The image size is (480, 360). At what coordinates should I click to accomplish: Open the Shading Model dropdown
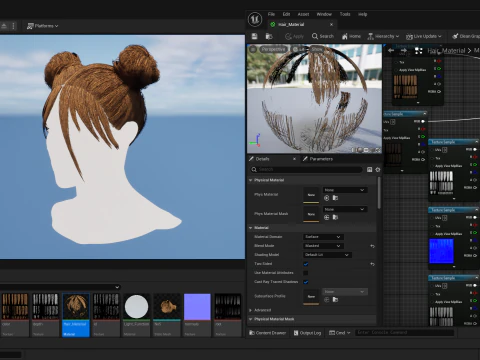click(327, 255)
